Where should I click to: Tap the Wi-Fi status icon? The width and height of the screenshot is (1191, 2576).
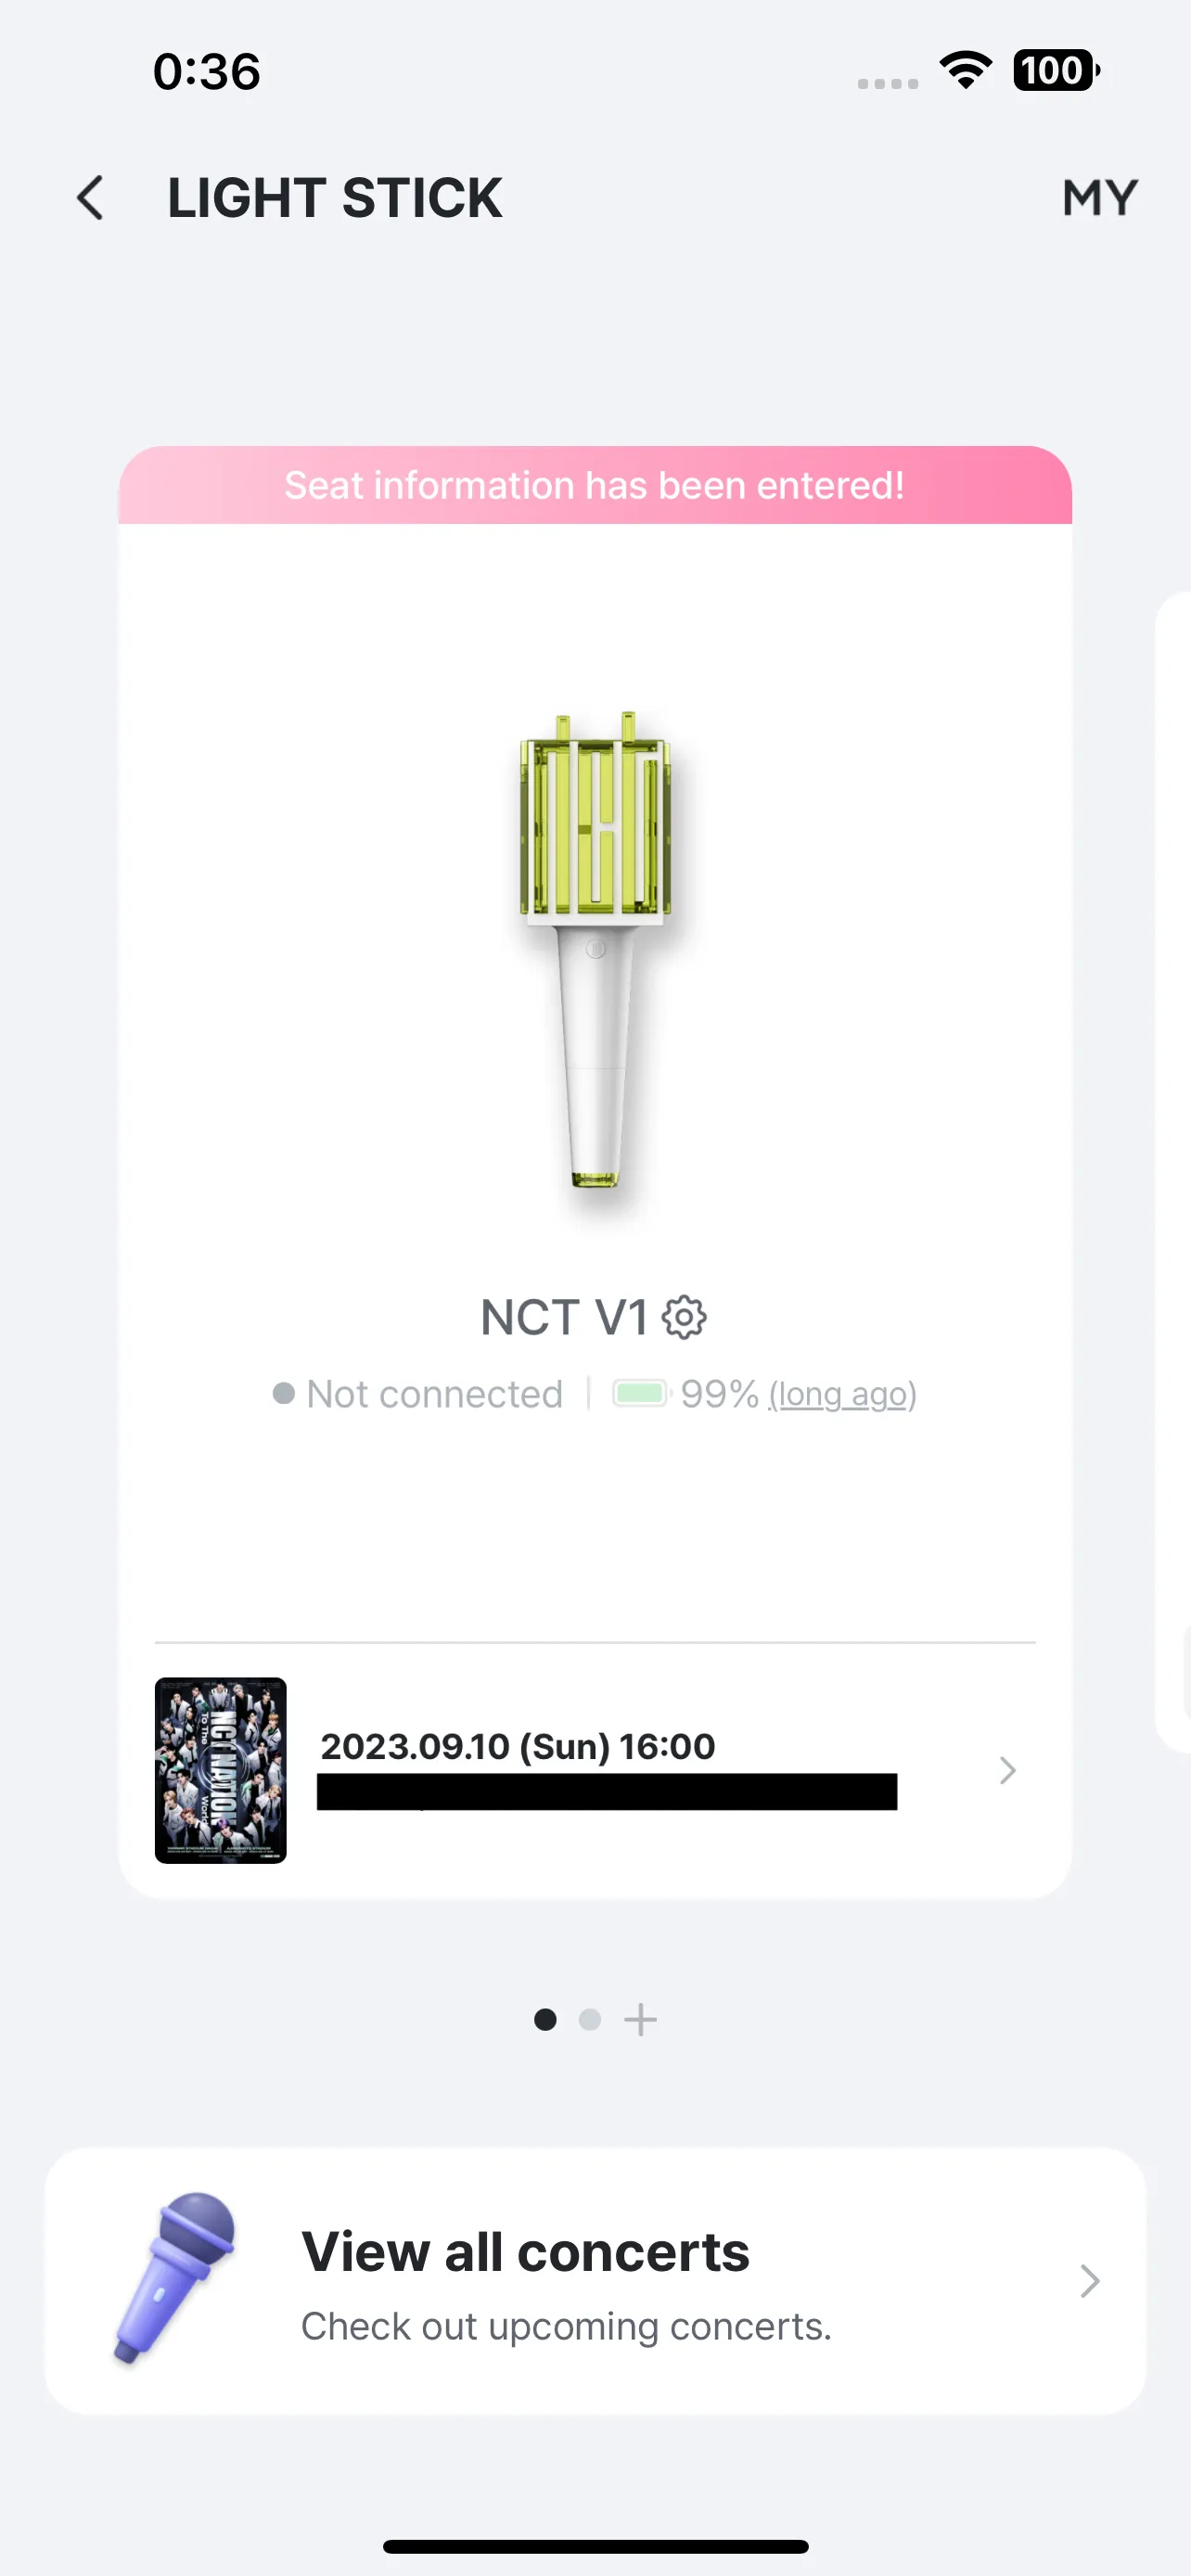(965, 71)
